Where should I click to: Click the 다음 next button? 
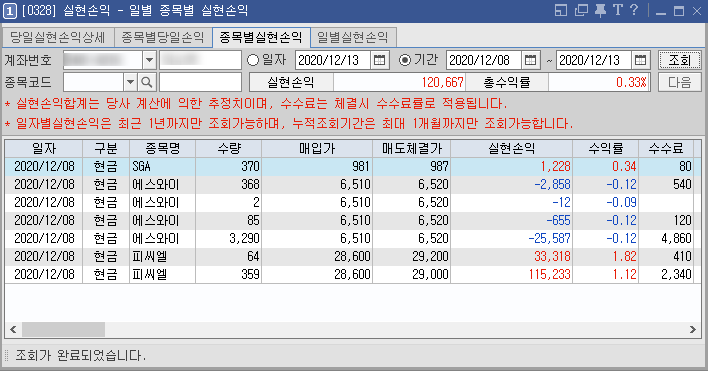(x=680, y=82)
